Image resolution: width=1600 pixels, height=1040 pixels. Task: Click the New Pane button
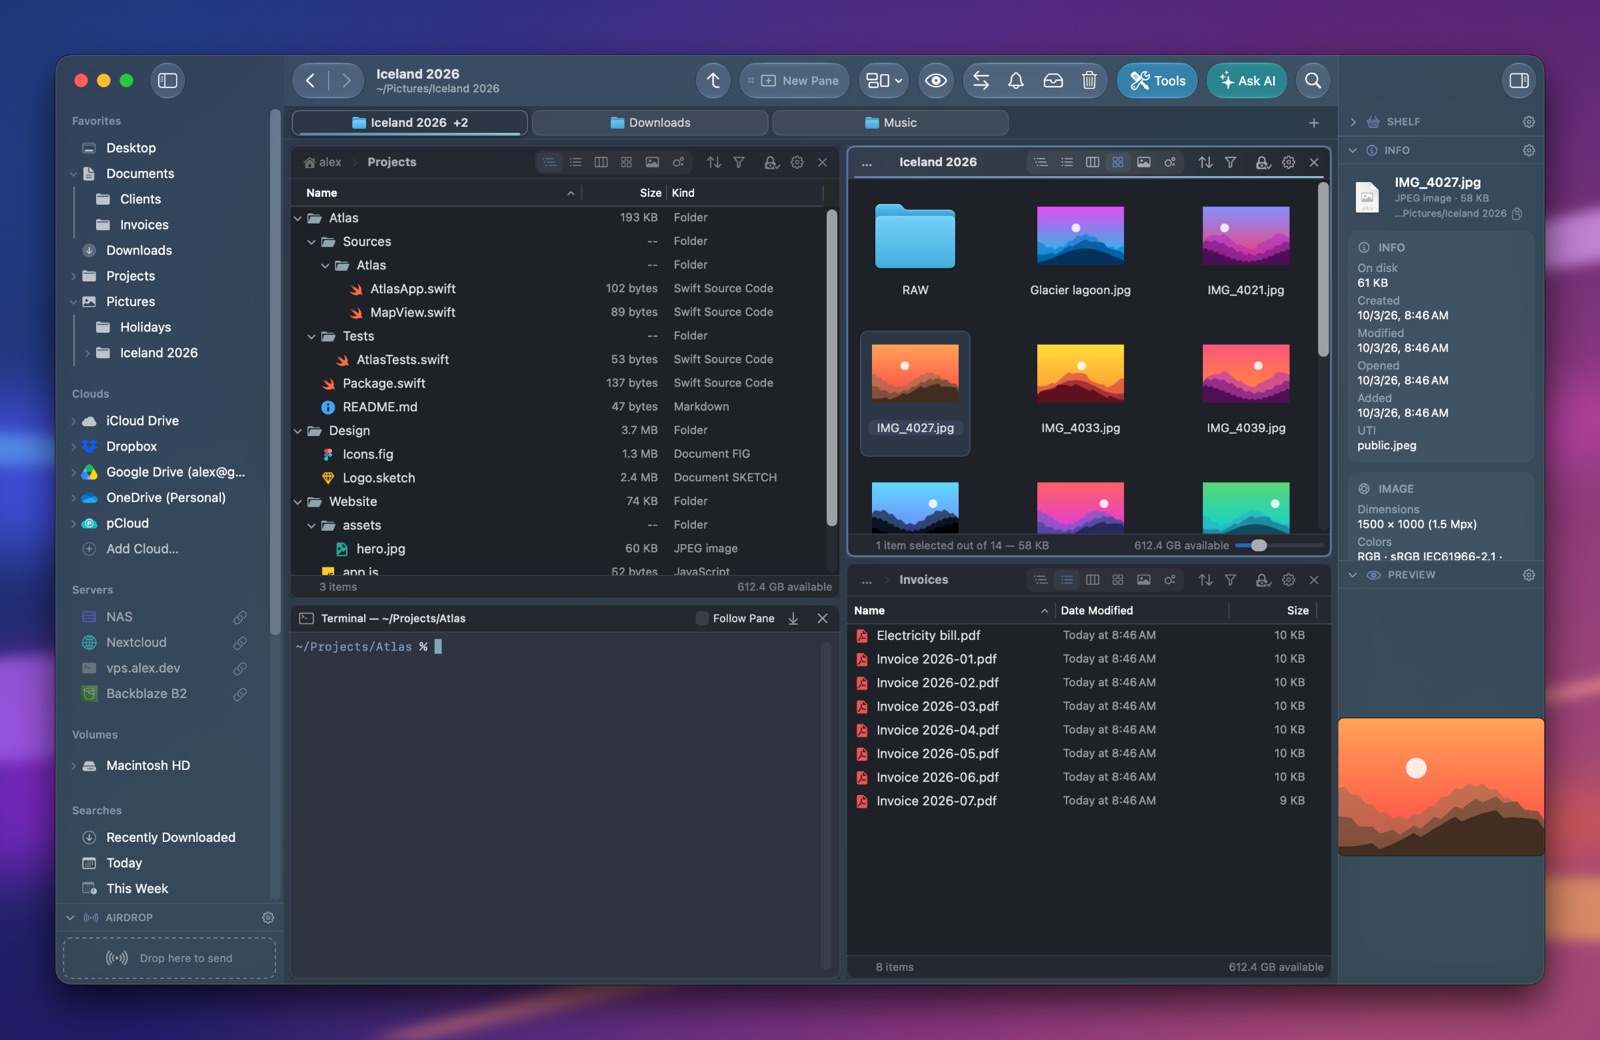point(795,81)
